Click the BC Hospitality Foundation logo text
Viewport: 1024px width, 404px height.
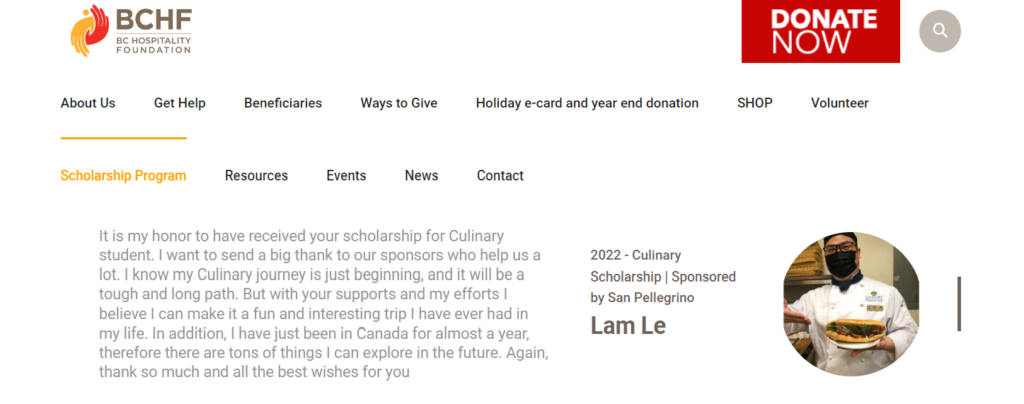[x=153, y=31]
